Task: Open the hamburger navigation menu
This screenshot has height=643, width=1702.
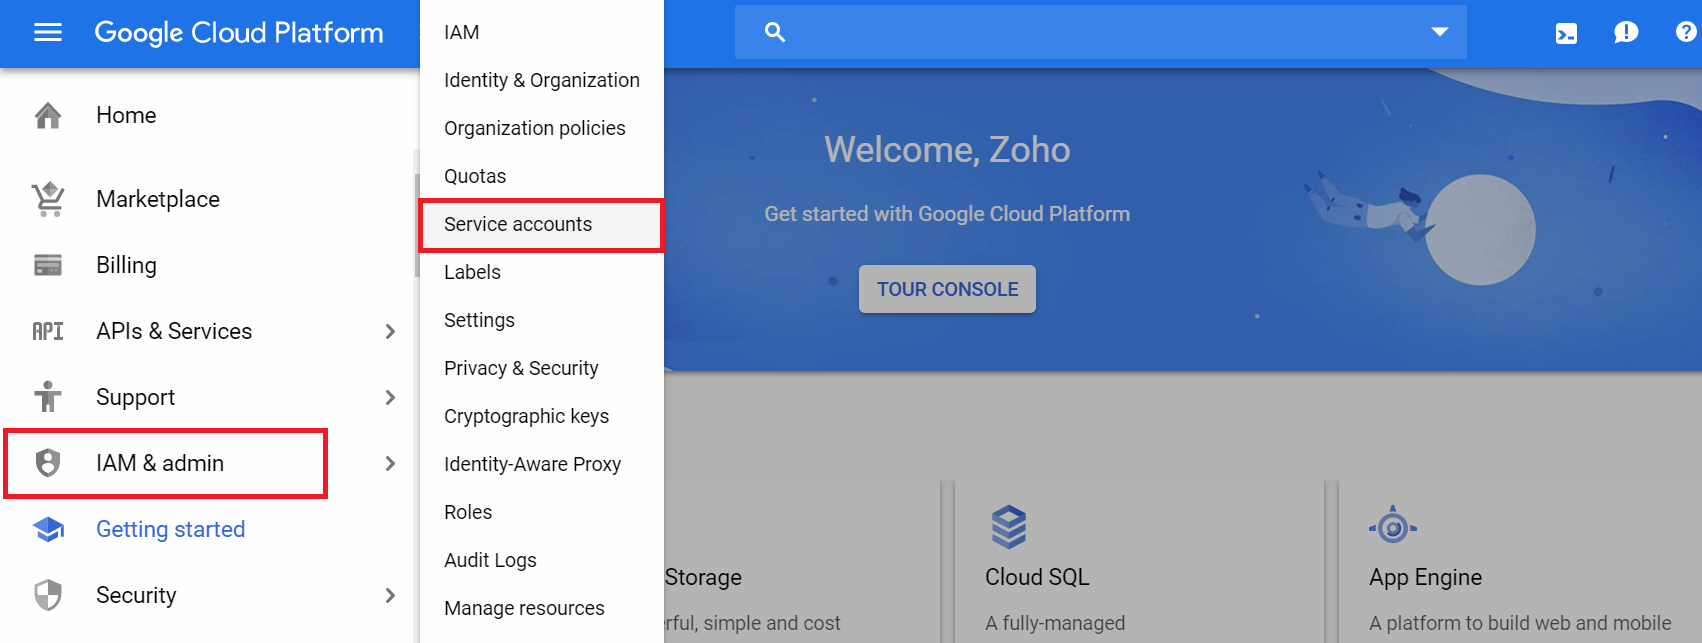Action: [x=48, y=33]
